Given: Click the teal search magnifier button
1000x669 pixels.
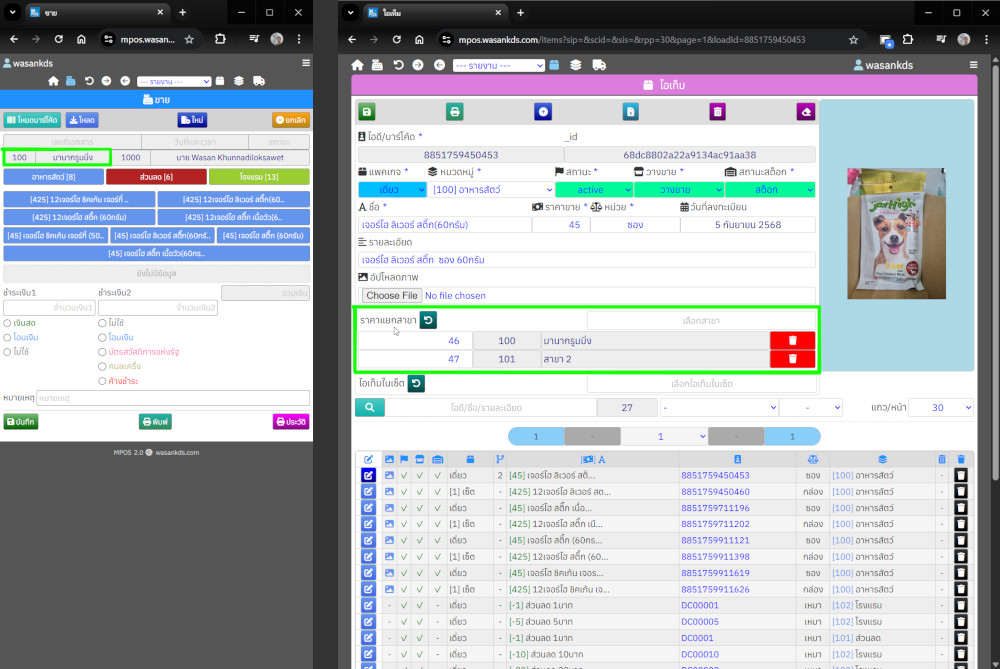Looking at the screenshot, I should click(369, 408).
